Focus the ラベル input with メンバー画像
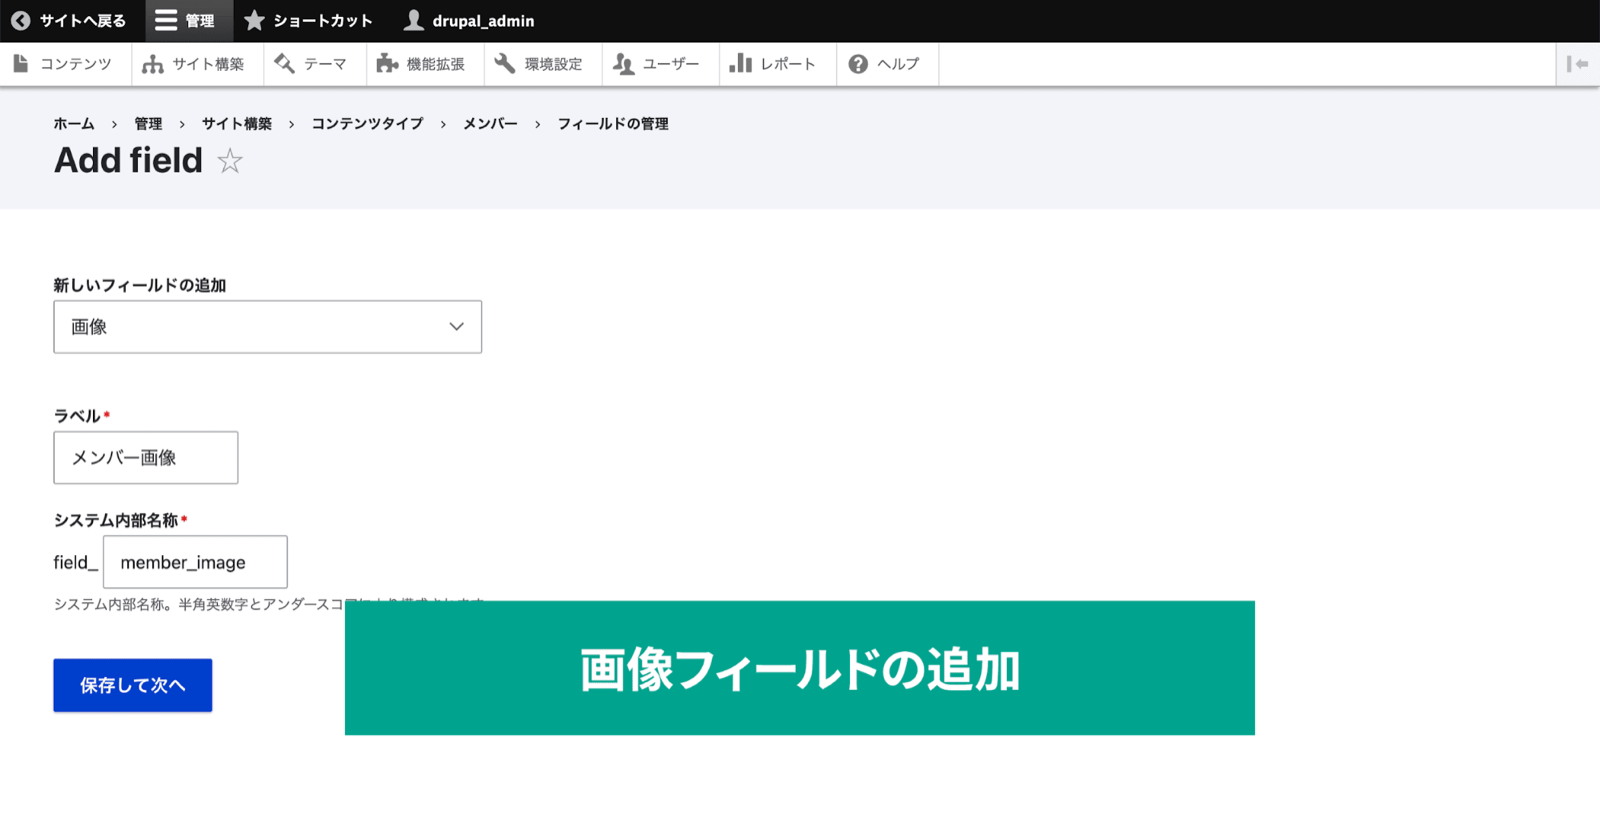The image size is (1600, 834). pyautogui.click(x=146, y=458)
